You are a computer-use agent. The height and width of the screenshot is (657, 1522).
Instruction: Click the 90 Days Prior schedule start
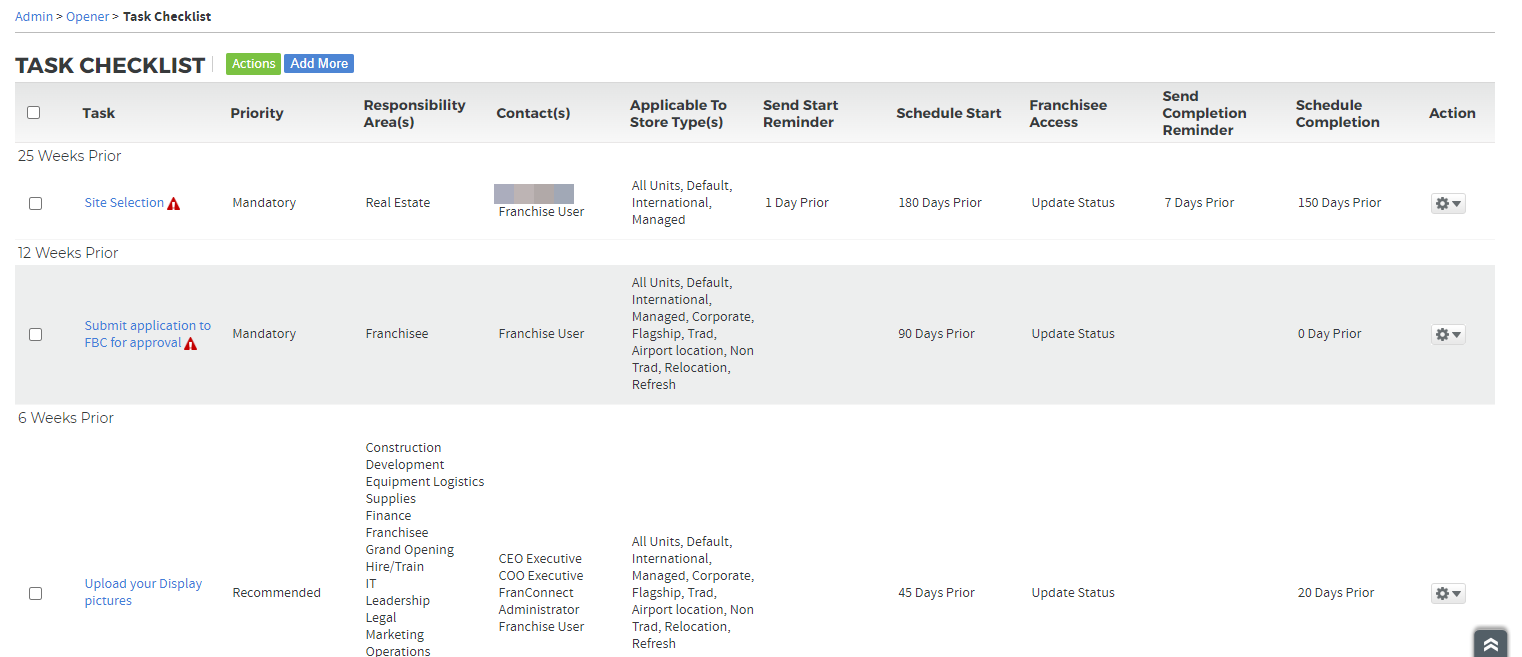click(936, 334)
